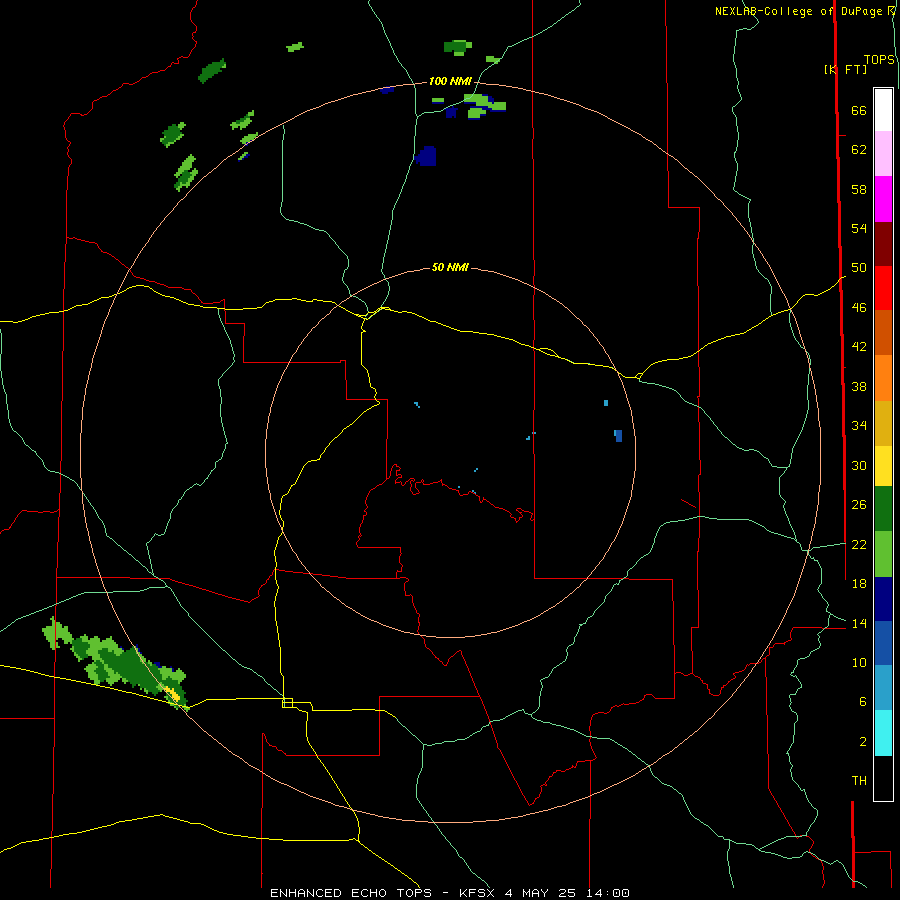900x900 pixels.
Task: Pick the dark red legend swatch
Action: coord(883,243)
